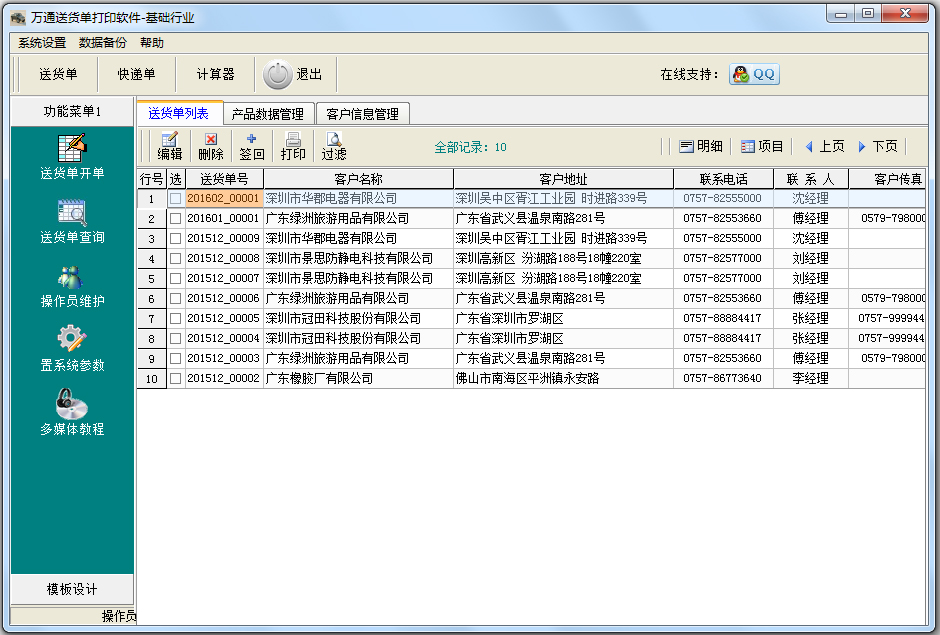Check the checkbox for order 201602_00001

pyautogui.click(x=175, y=198)
